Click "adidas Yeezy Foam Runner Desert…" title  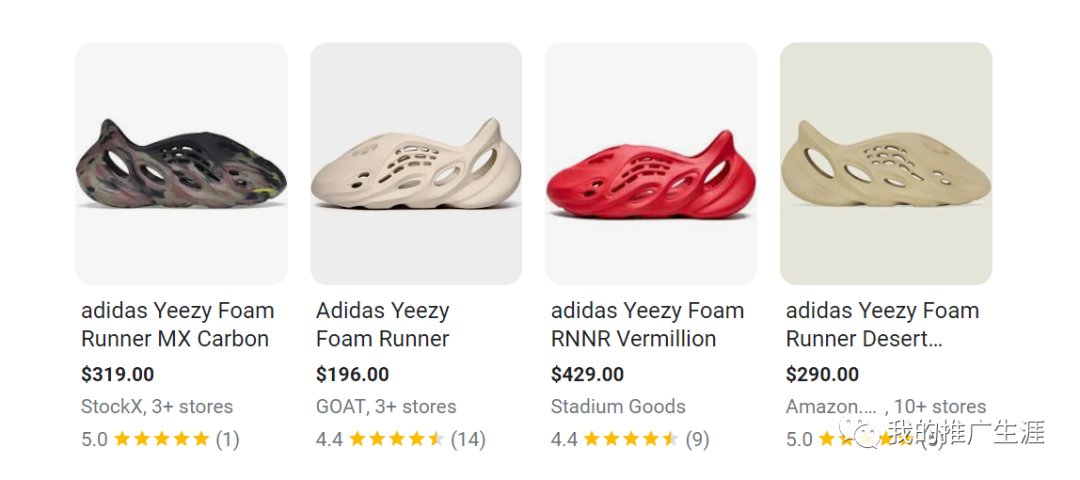tap(882, 325)
